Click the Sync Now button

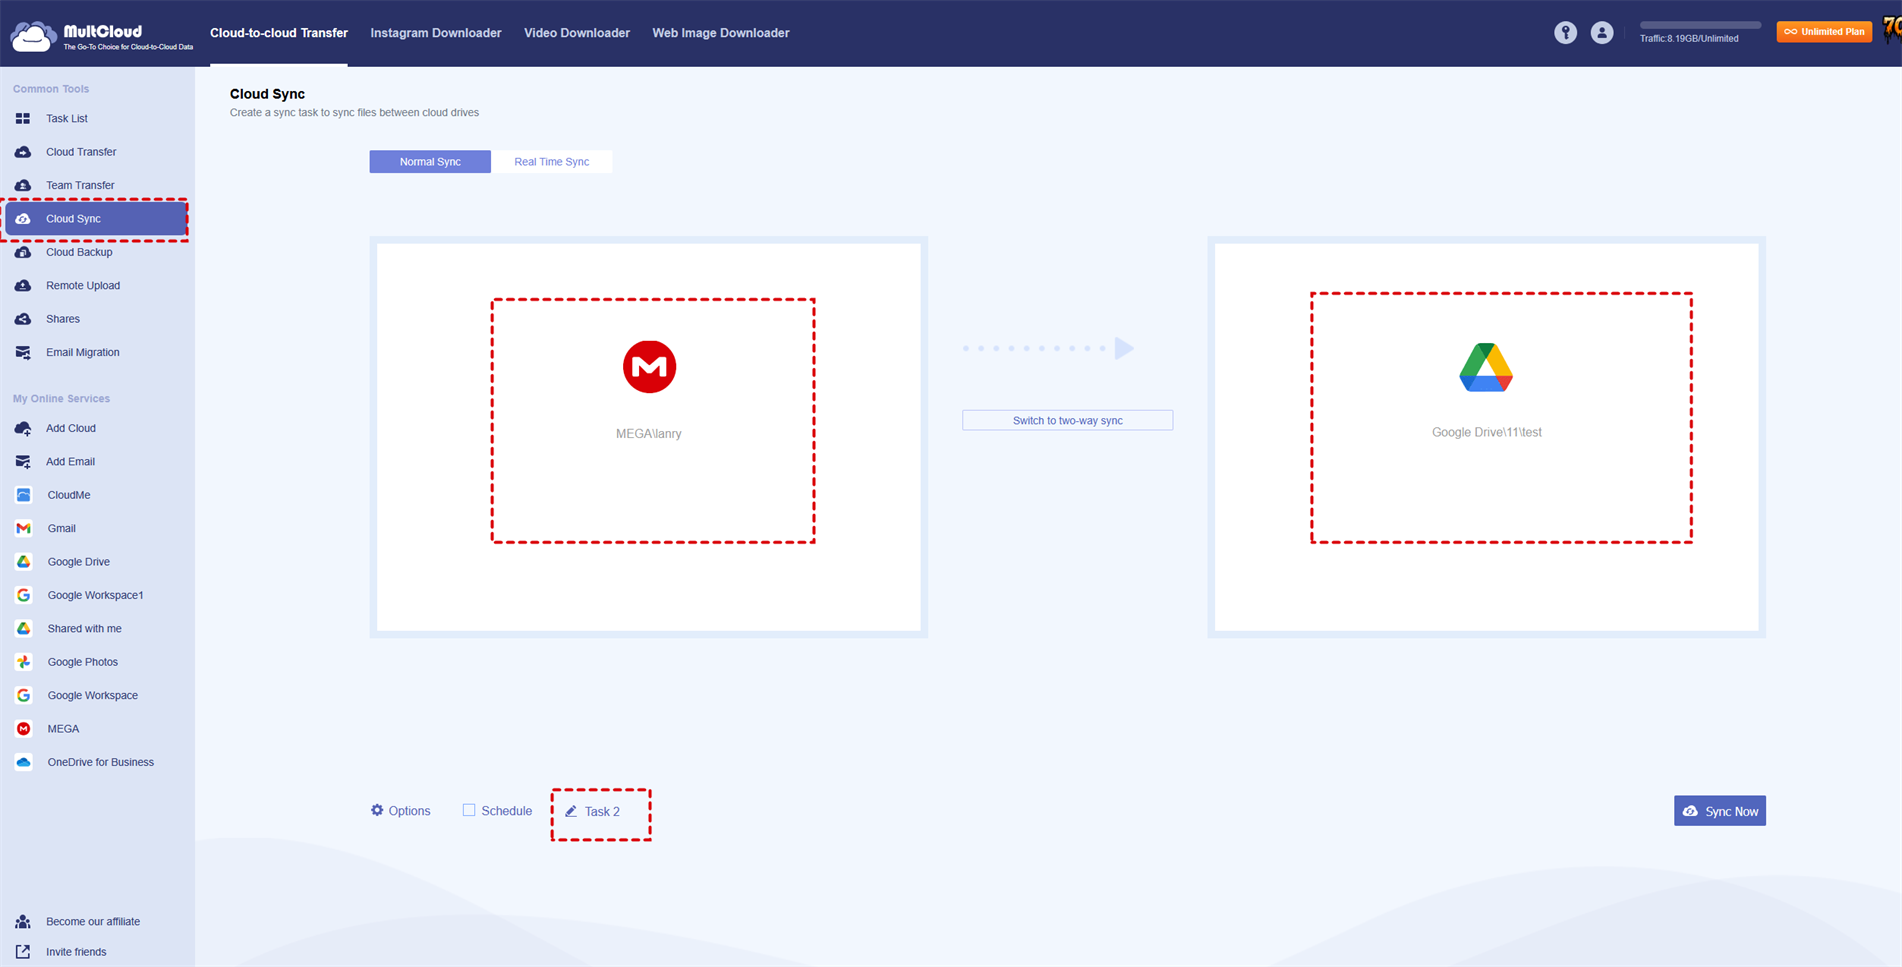tap(1720, 811)
